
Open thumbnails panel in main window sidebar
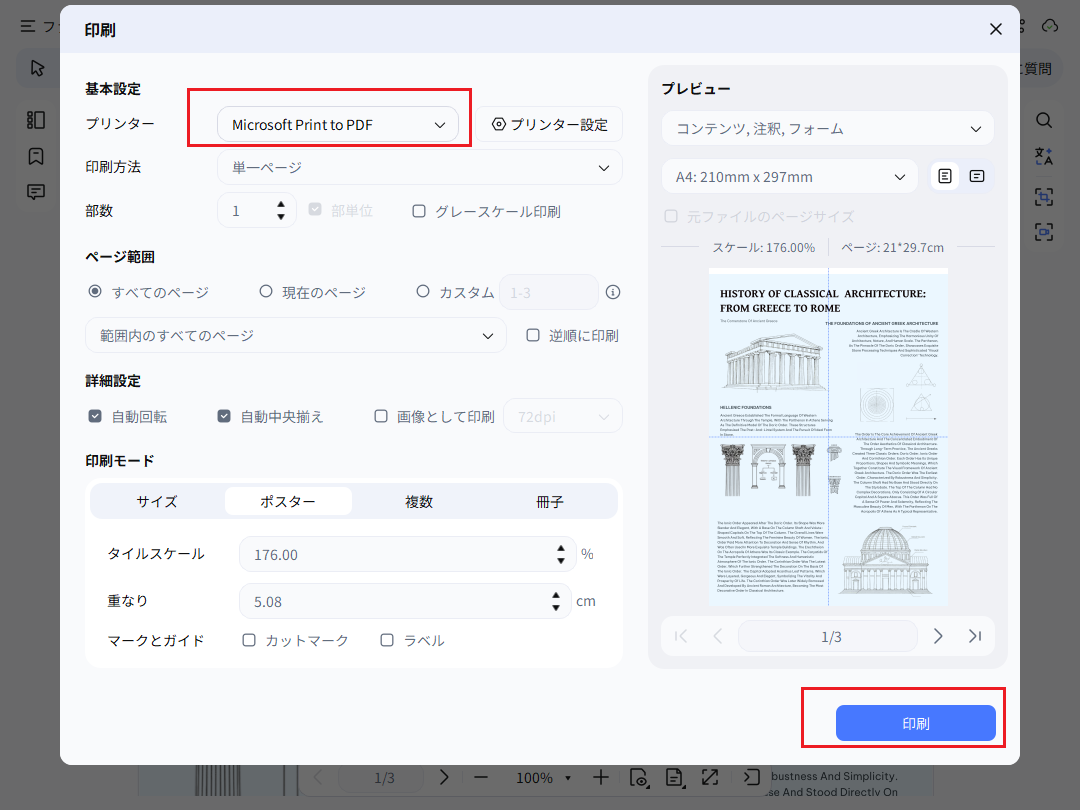pyautogui.click(x=36, y=120)
